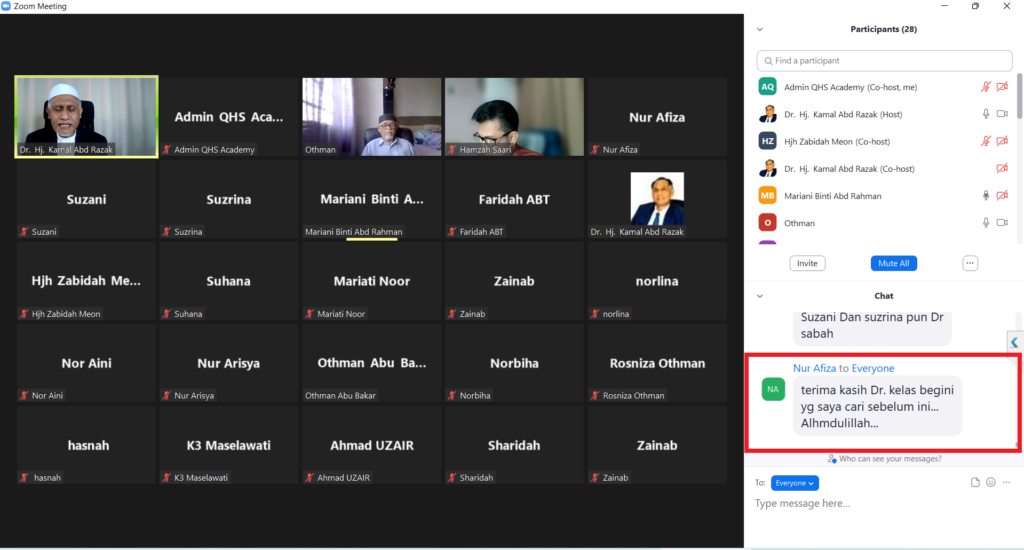
Task: Select Kamal Abd Razak profile photo tile
Action: (x=657, y=199)
